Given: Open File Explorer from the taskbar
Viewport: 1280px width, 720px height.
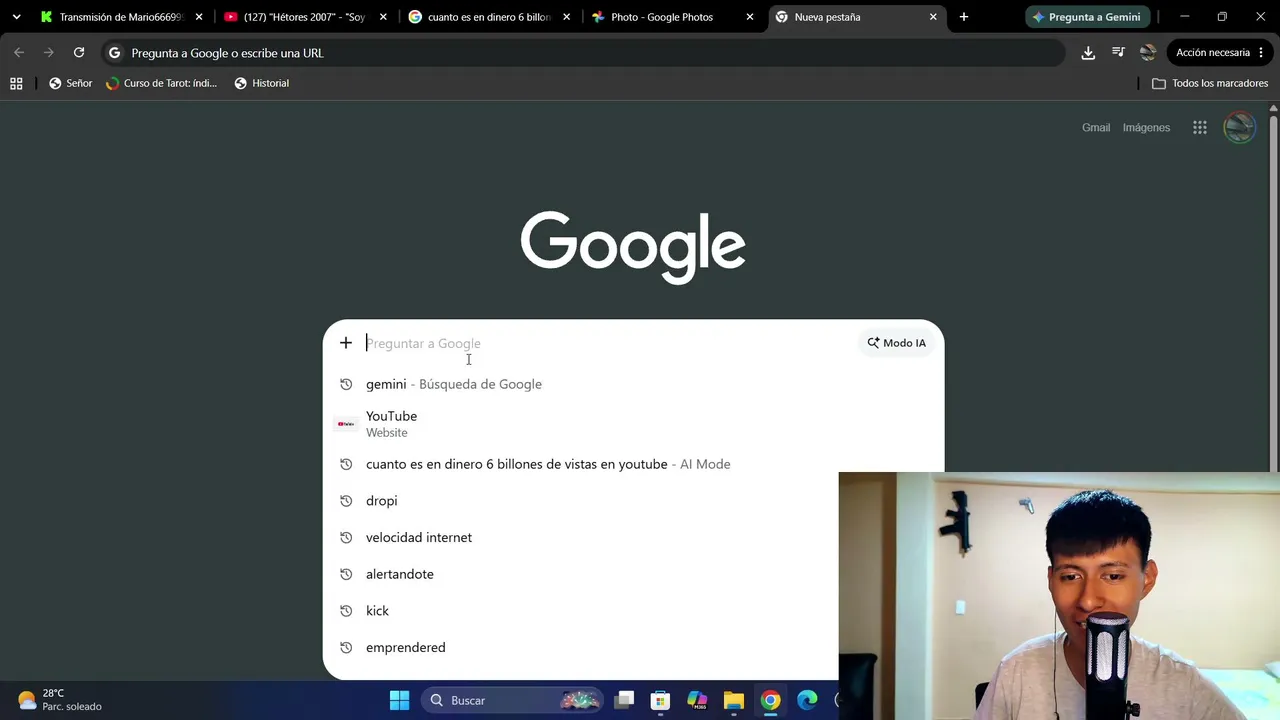Looking at the screenshot, I should pos(734,700).
